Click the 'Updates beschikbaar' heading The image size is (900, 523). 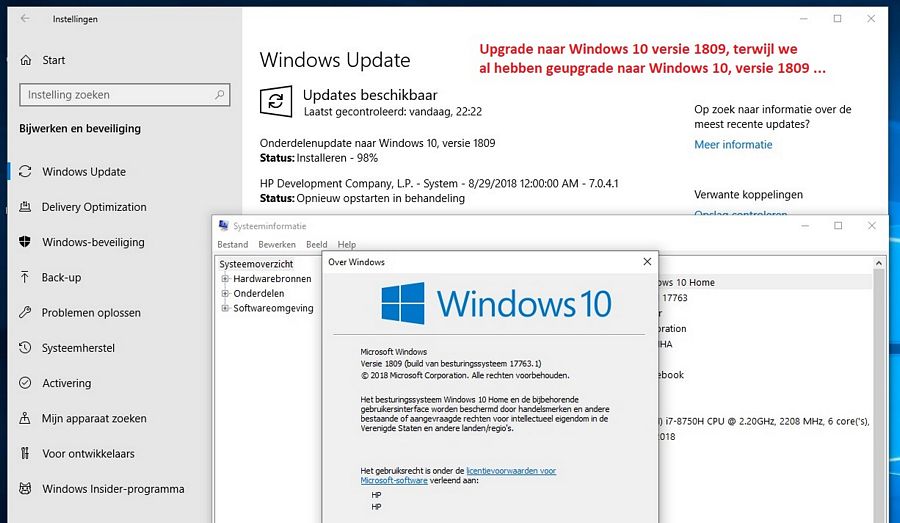point(370,95)
